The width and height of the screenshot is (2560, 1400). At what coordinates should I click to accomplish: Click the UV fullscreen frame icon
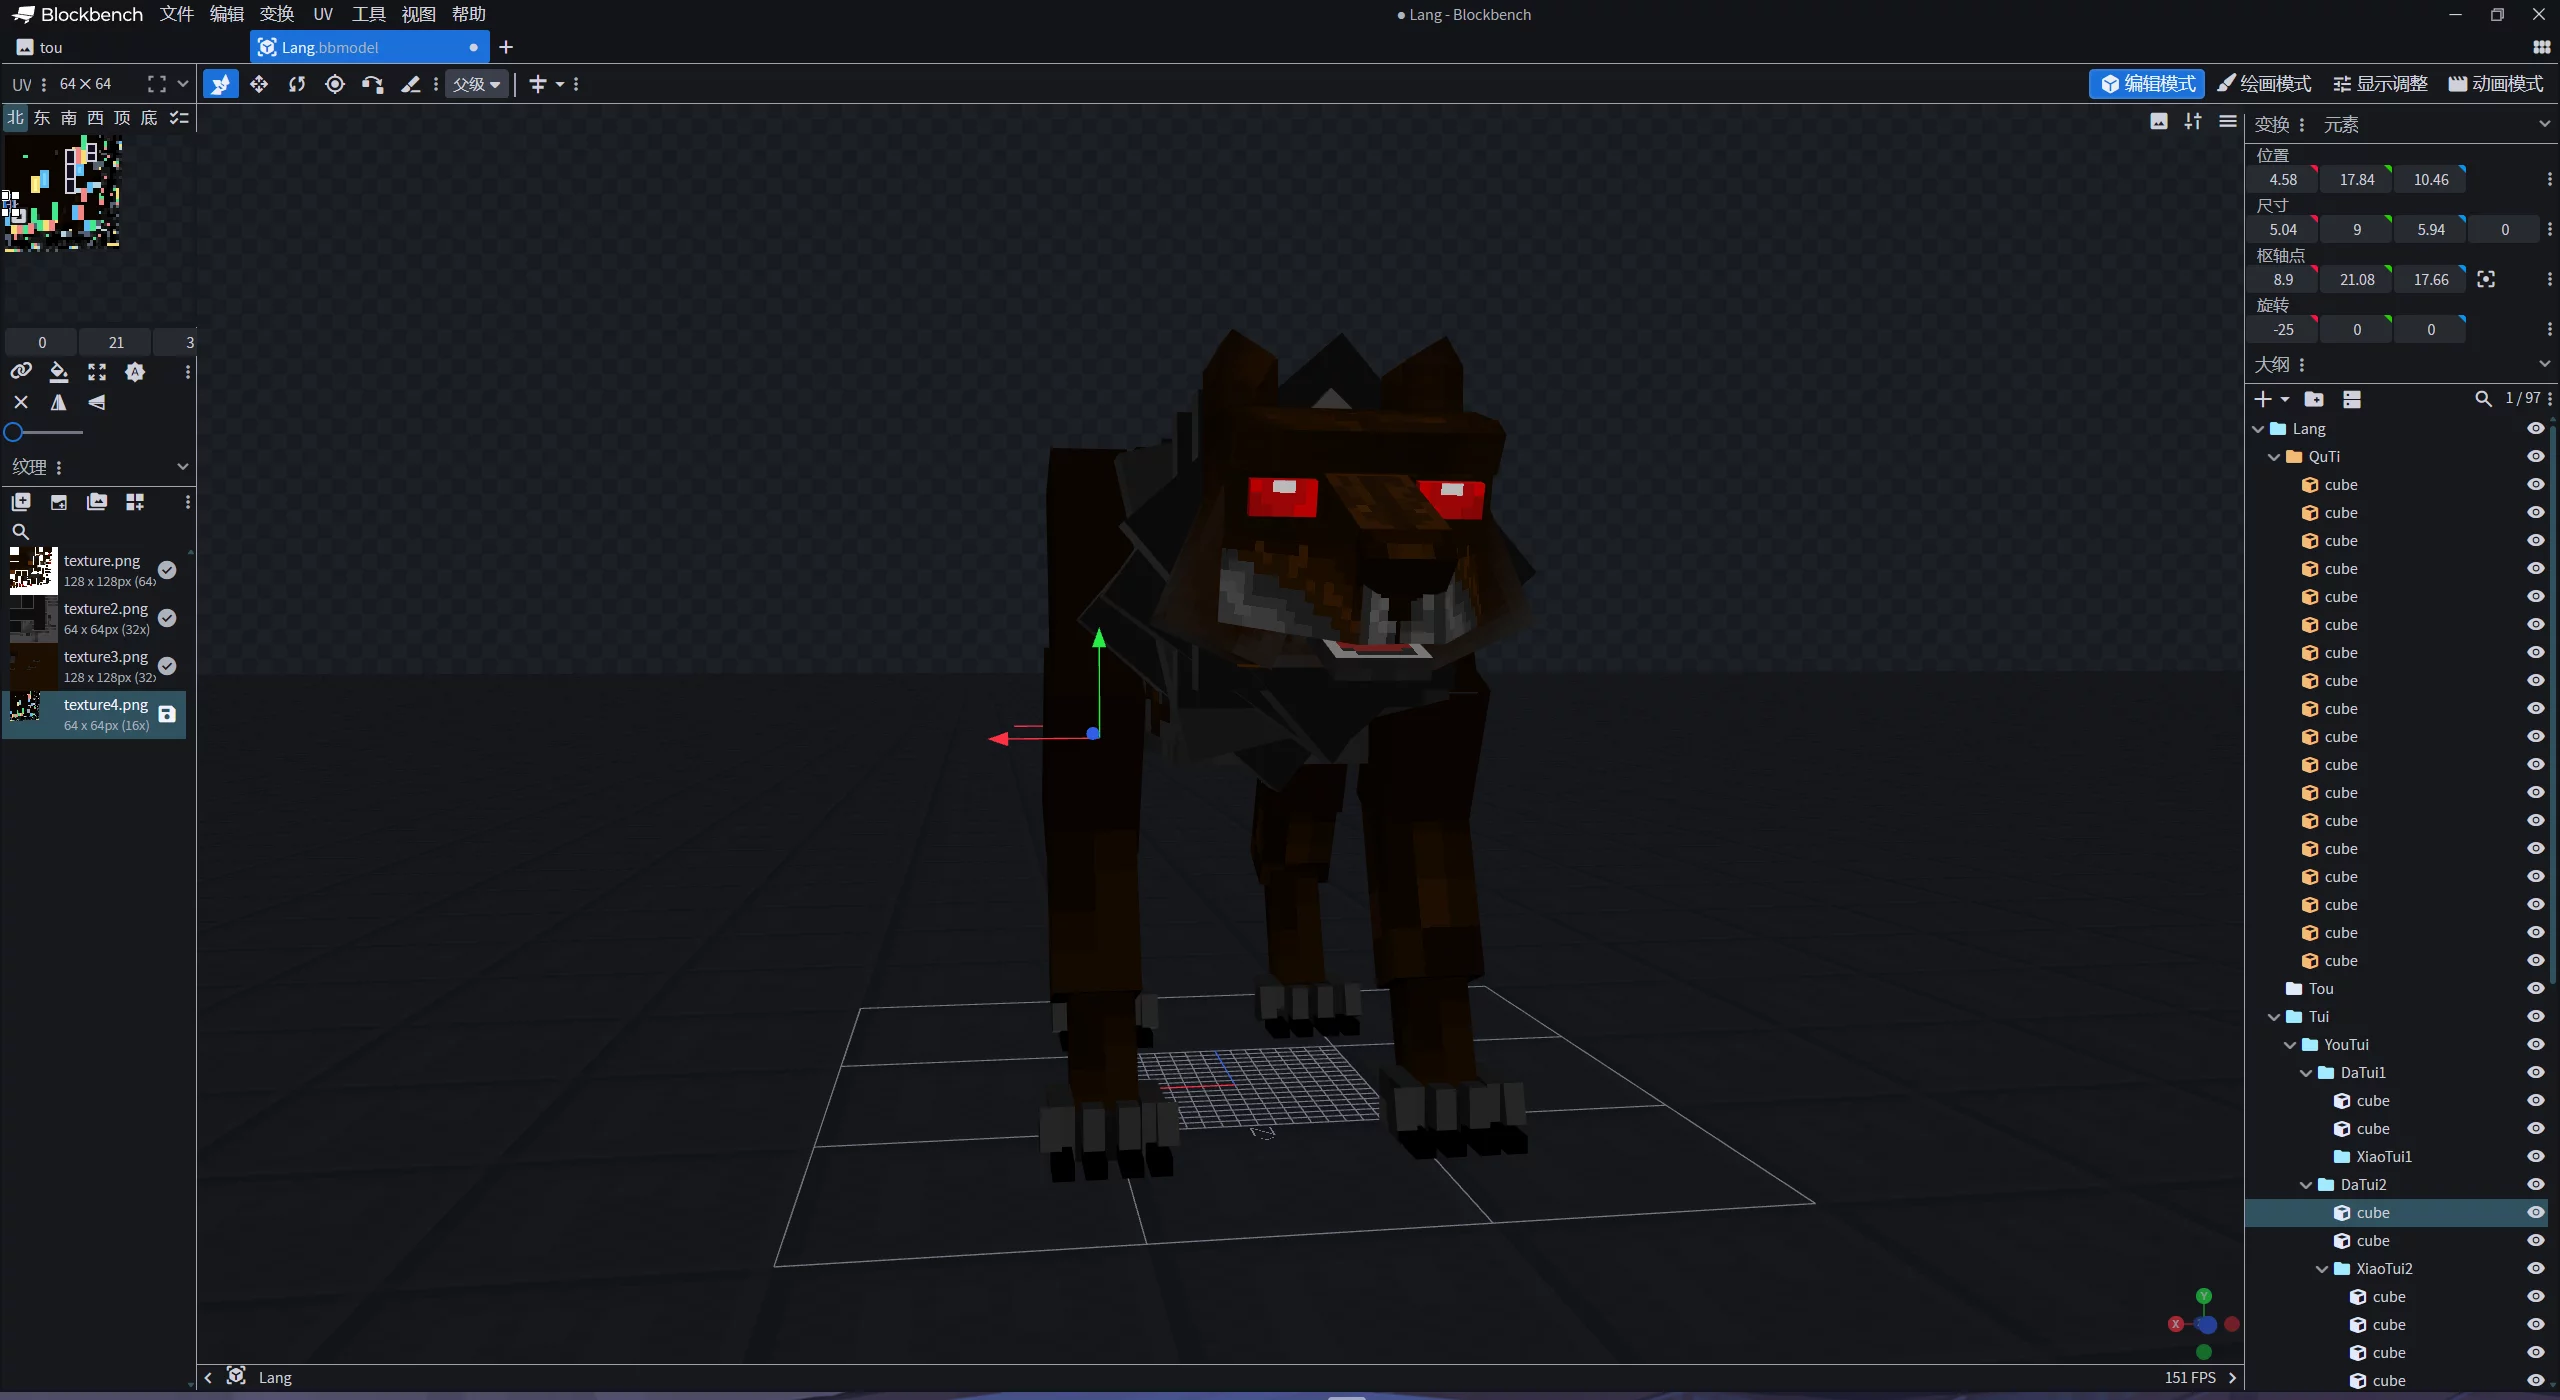click(157, 84)
